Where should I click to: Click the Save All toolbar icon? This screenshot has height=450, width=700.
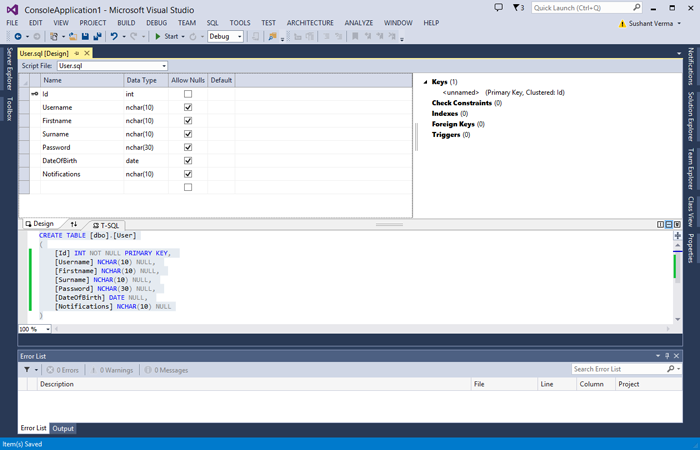(x=96, y=36)
